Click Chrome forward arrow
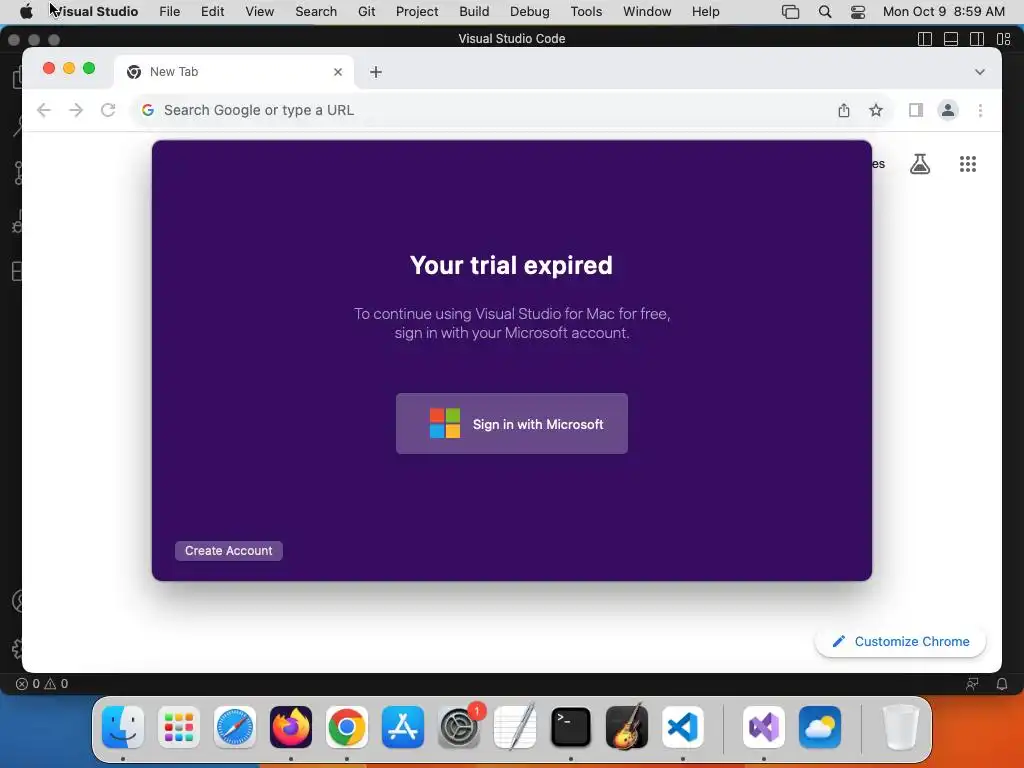The height and width of the screenshot is (768, 1024). pyautogui.click(x=76, y=110)
